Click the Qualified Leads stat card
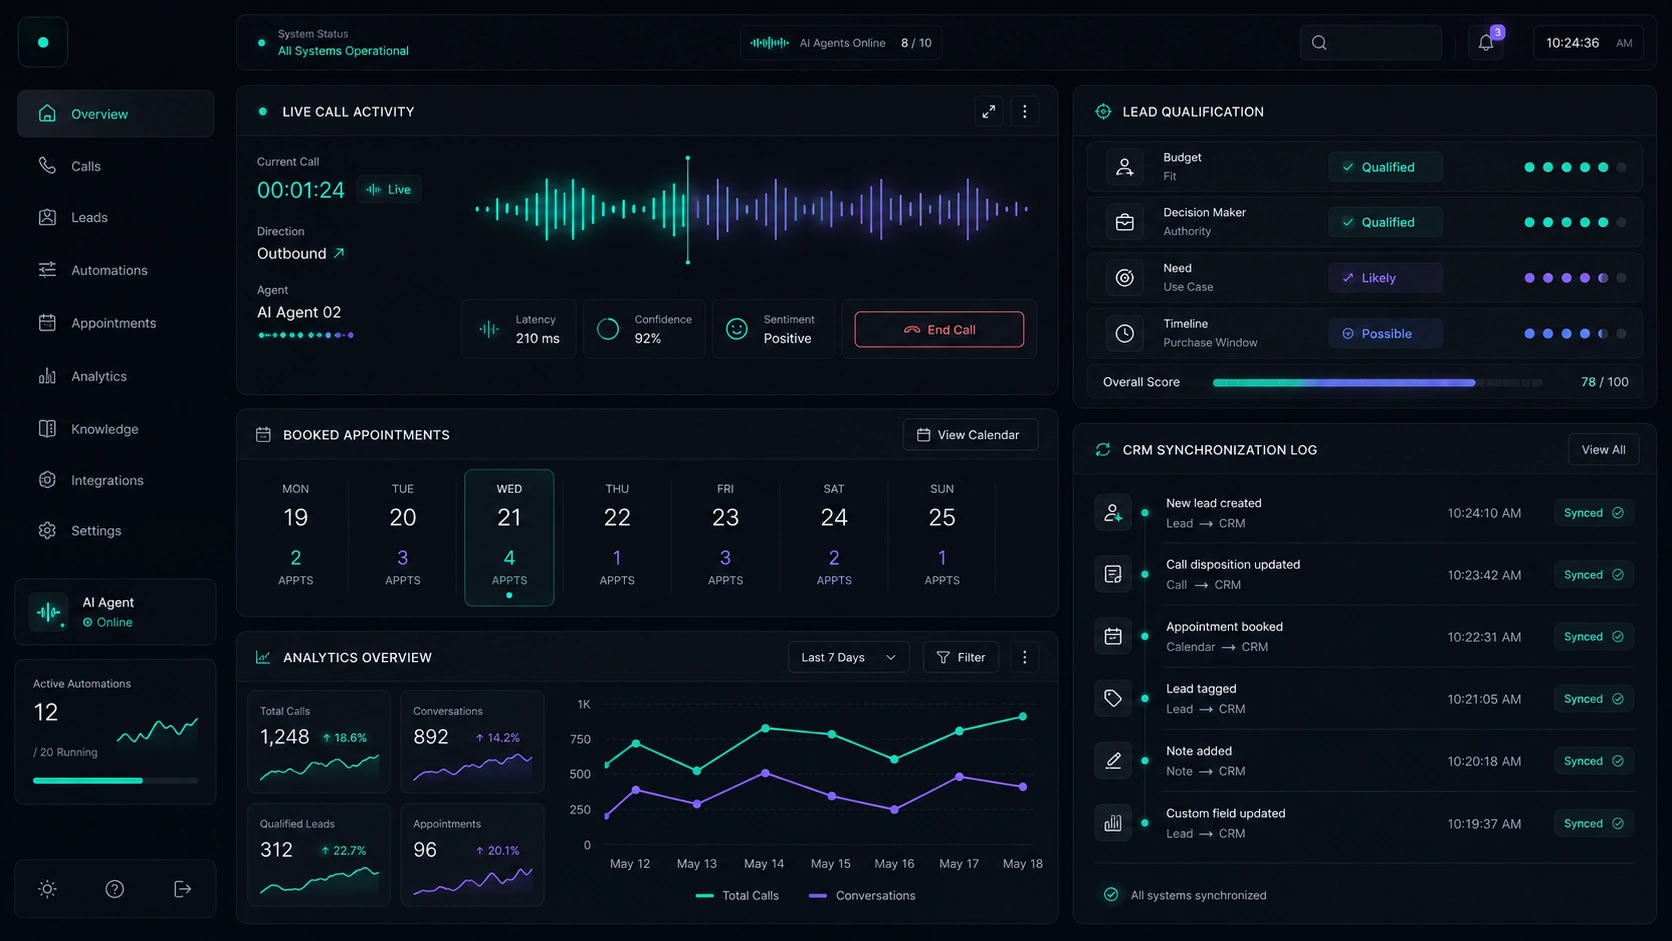 (319, 855)
